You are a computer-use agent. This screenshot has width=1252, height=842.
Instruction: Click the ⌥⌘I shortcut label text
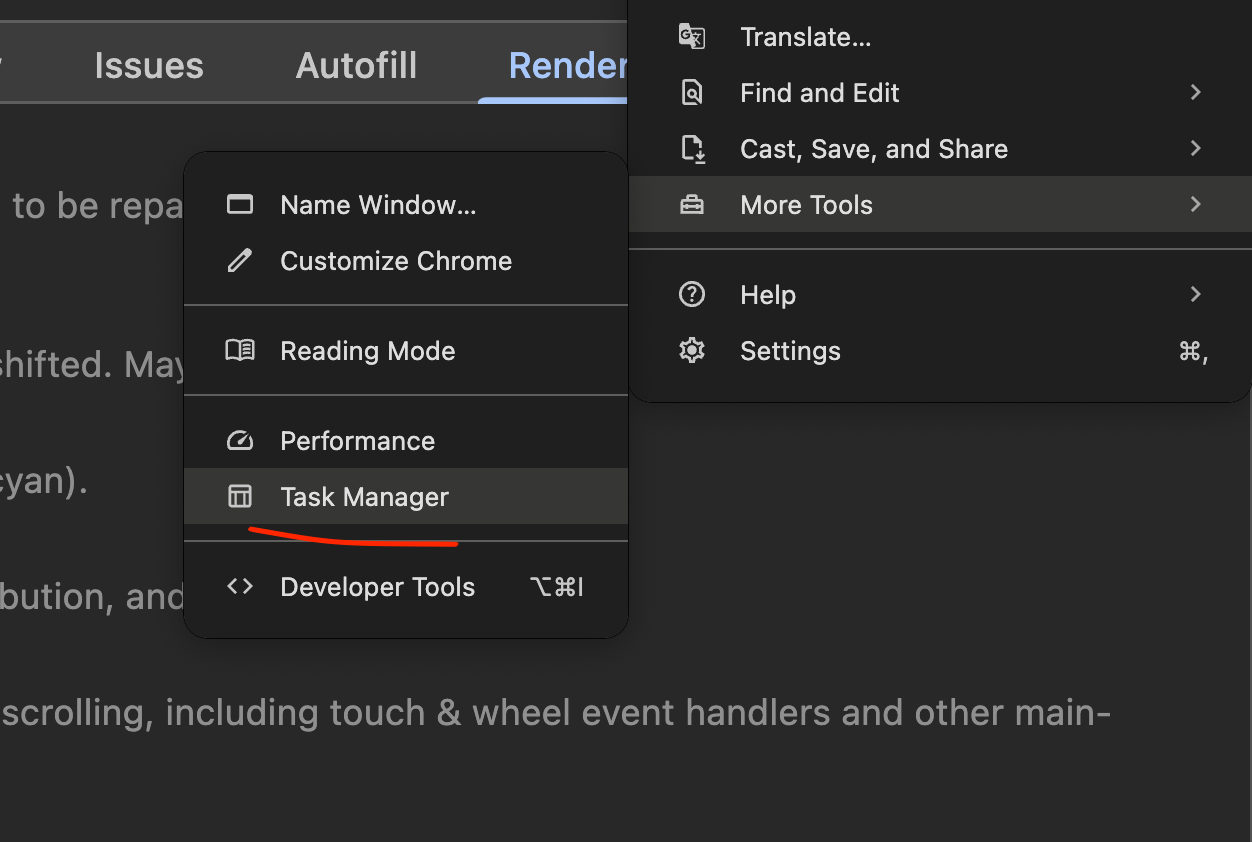click(557, 587)
